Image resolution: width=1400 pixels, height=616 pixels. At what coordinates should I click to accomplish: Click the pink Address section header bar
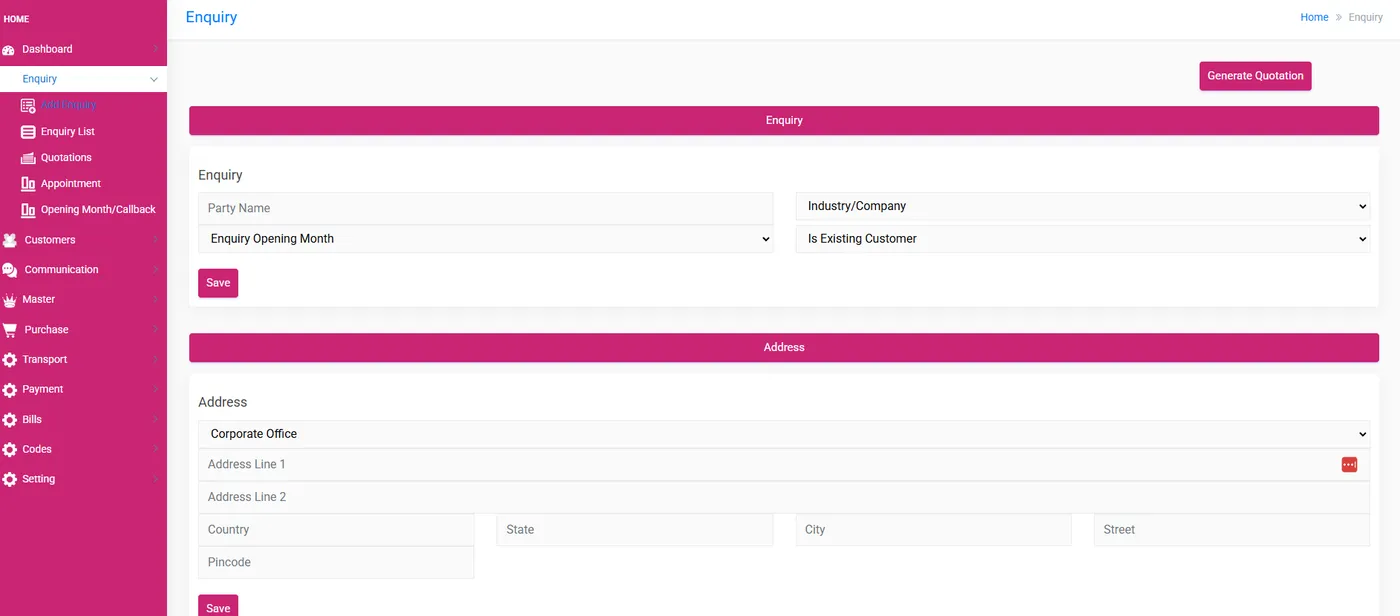click(784, 348)
